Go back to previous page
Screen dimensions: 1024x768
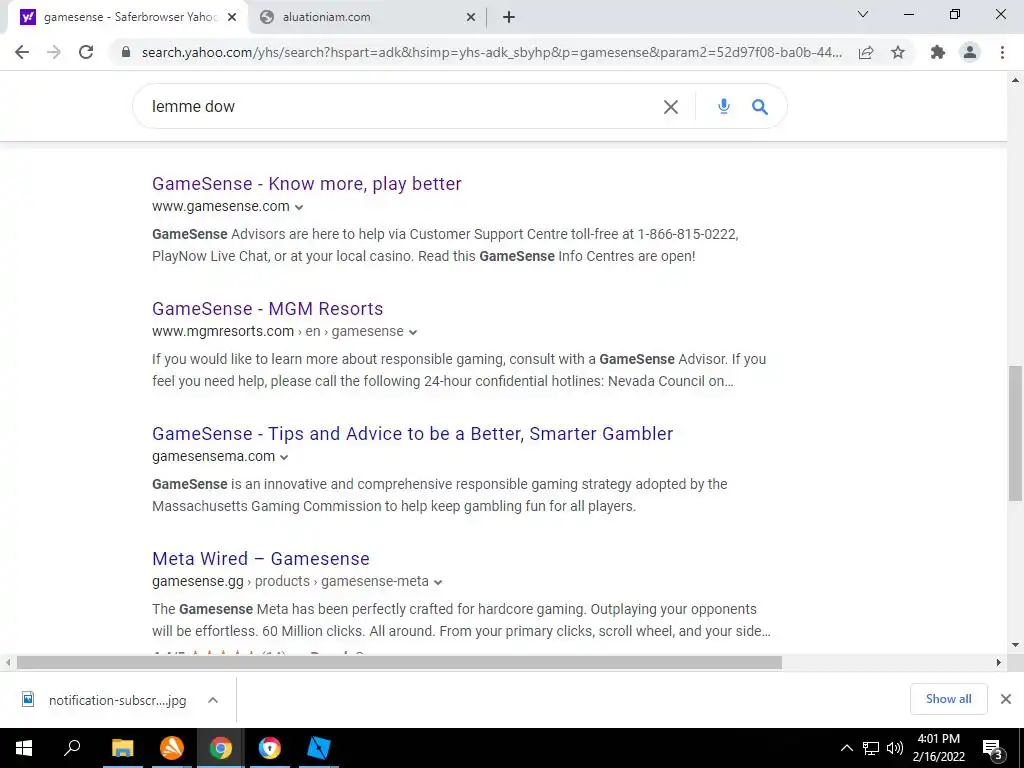22,52
